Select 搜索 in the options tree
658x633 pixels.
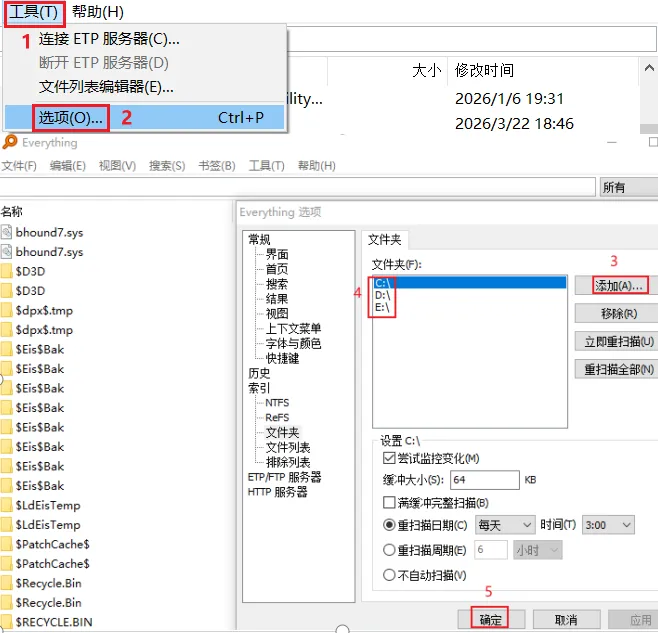(277, 284)
